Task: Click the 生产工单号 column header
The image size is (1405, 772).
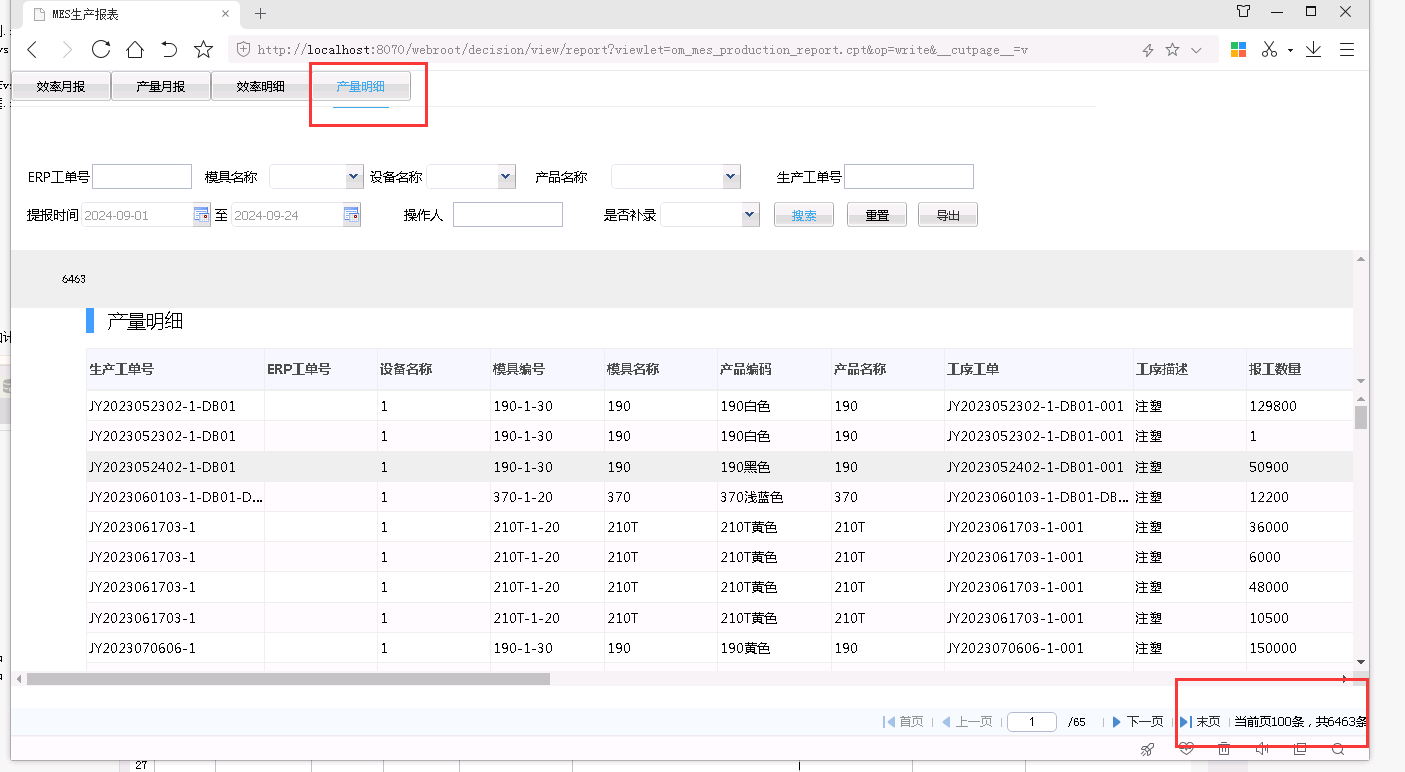Action: coord(175,369)
